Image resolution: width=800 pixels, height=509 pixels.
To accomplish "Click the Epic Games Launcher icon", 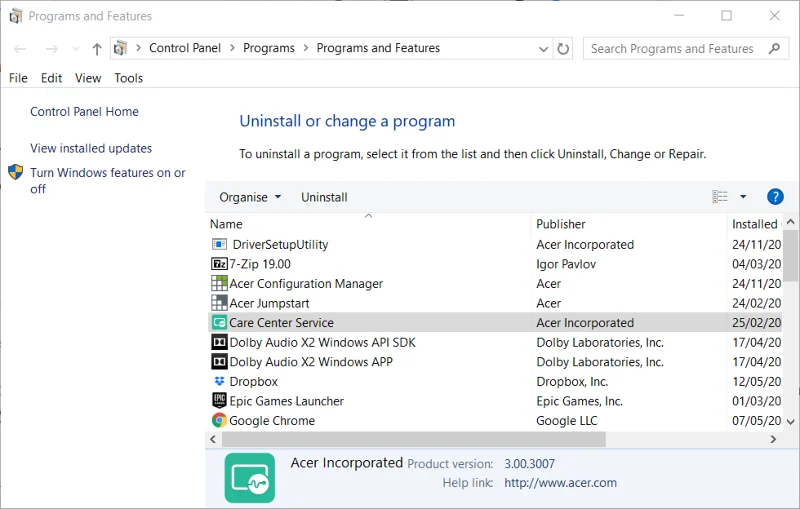I will (219, 401).
